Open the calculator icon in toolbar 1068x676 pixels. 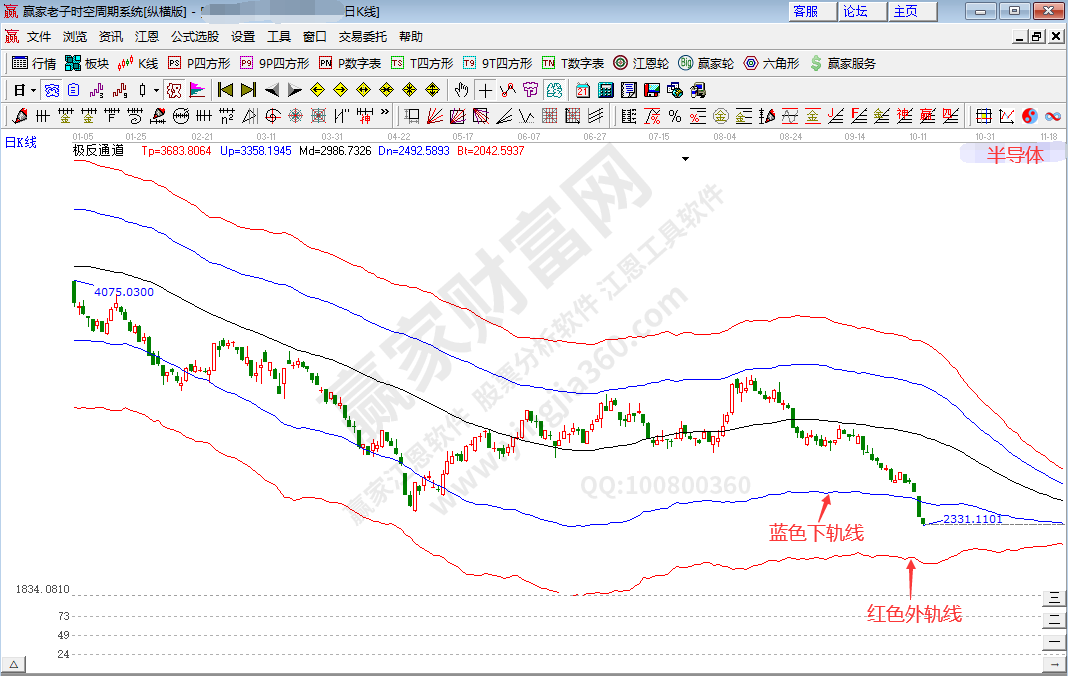(x=604, y=90)
